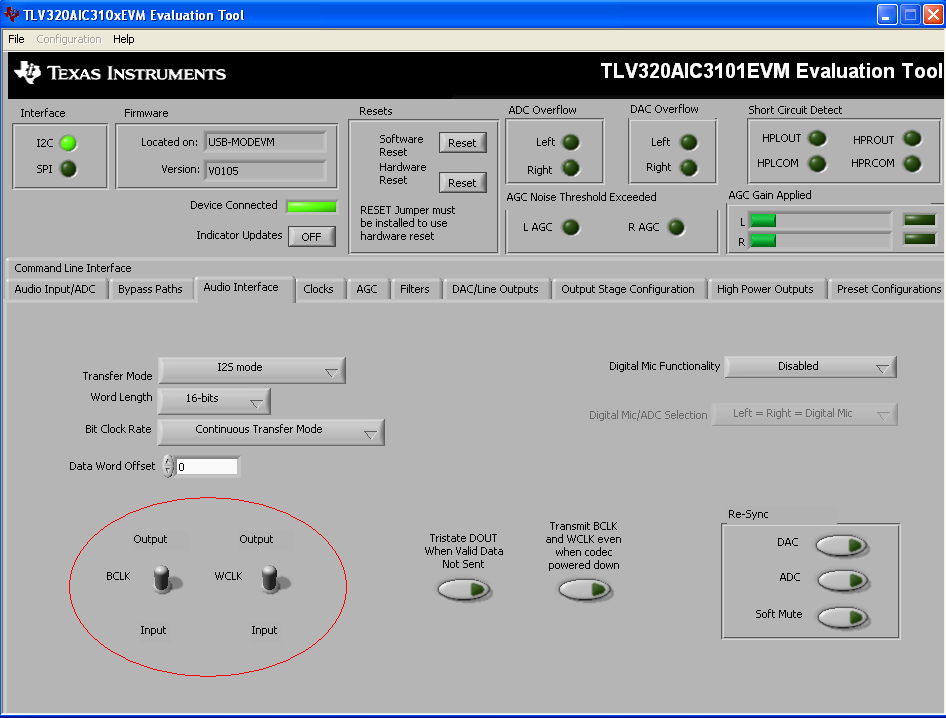This screenshot has height=718, width=946.
Task: Click the DAC Overflow Right LED
Action: (689, 167)
